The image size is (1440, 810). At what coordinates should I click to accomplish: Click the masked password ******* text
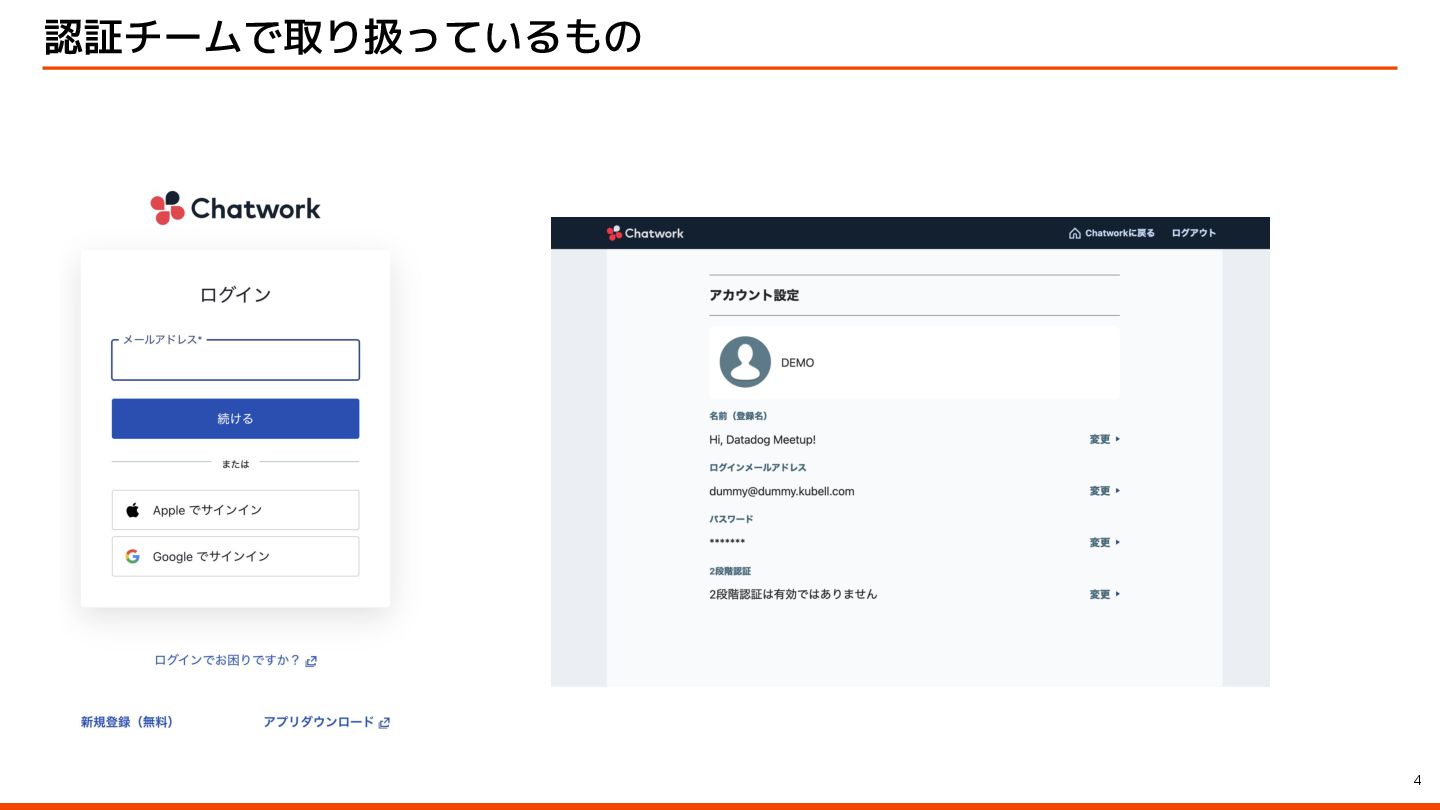727,542
